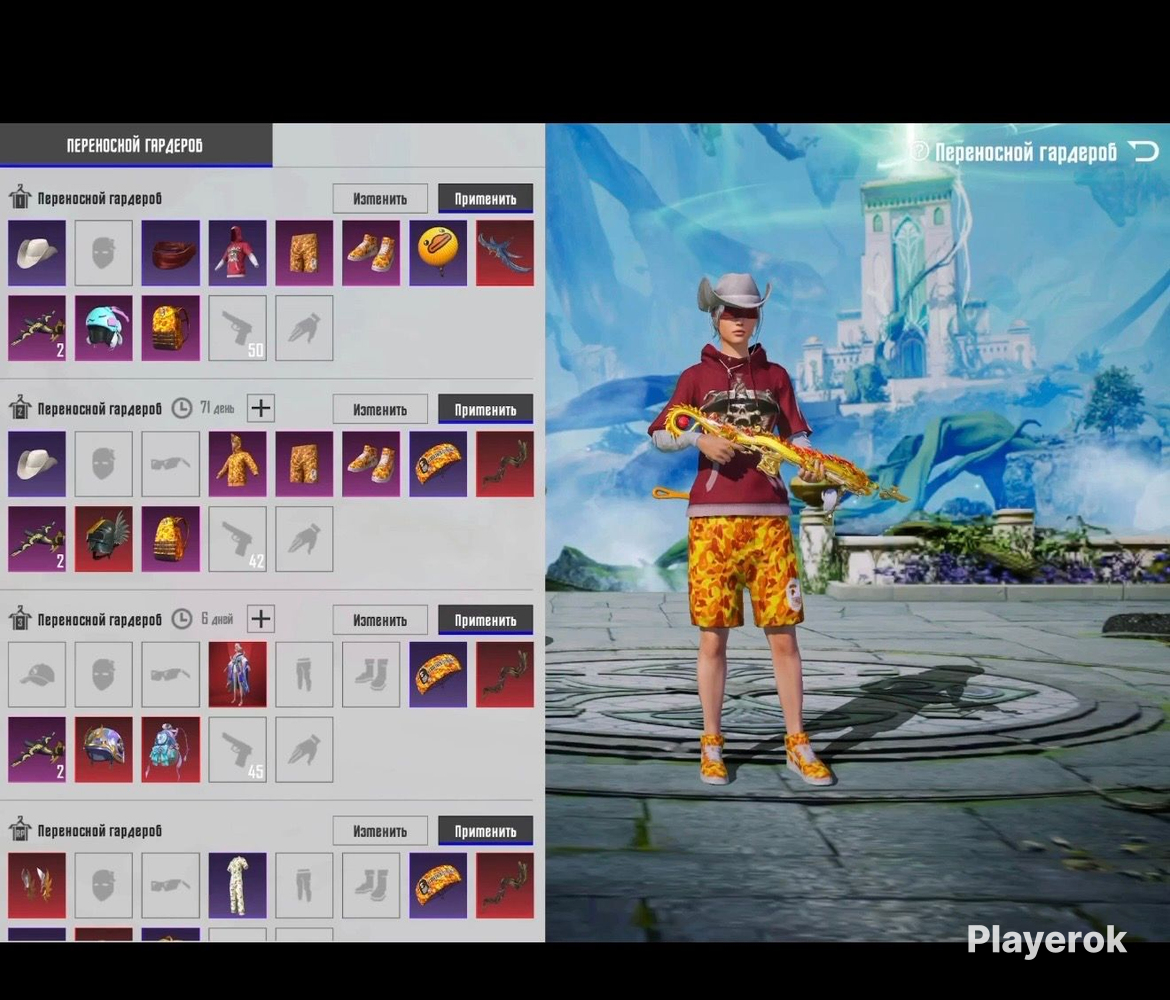
Task: Select the white jumpsuit outfit in the bottom wardrobe
Action: [x=237, y=886]
